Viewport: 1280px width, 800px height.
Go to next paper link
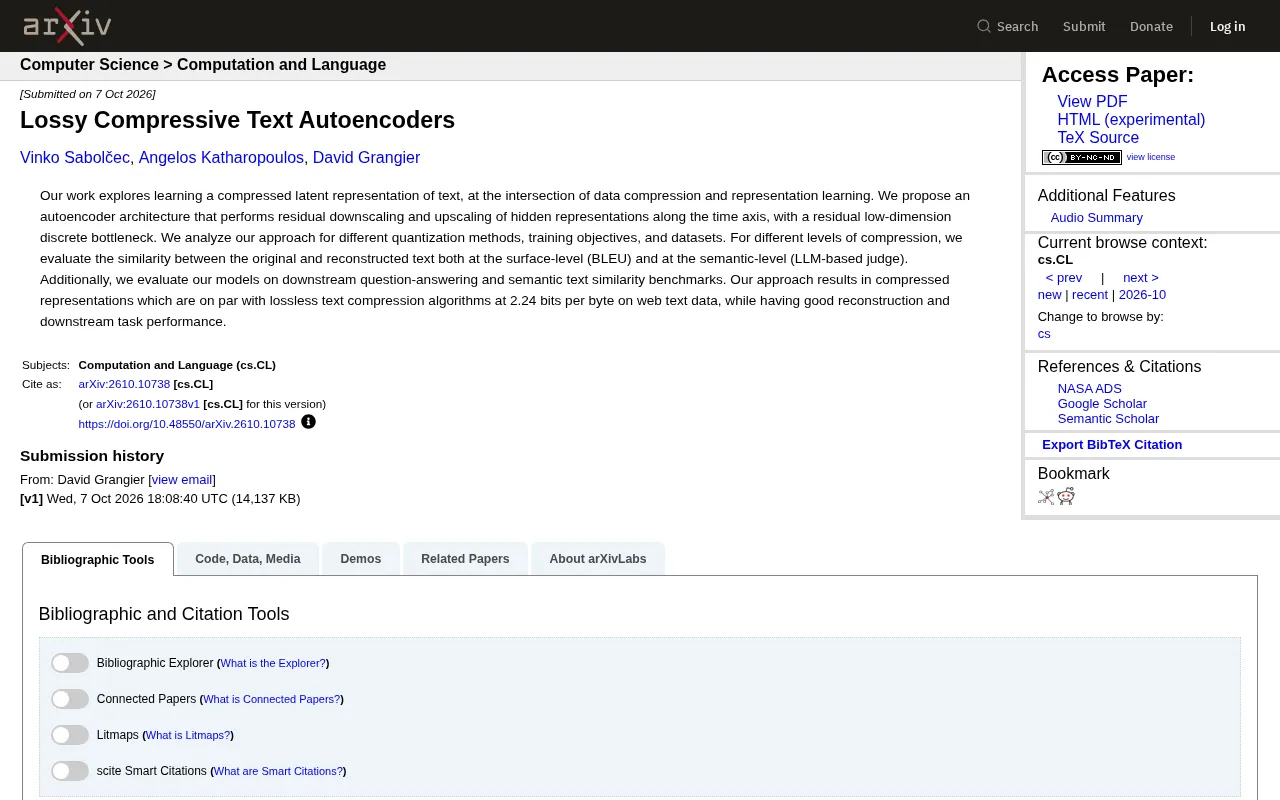[x=1141, y=278]
